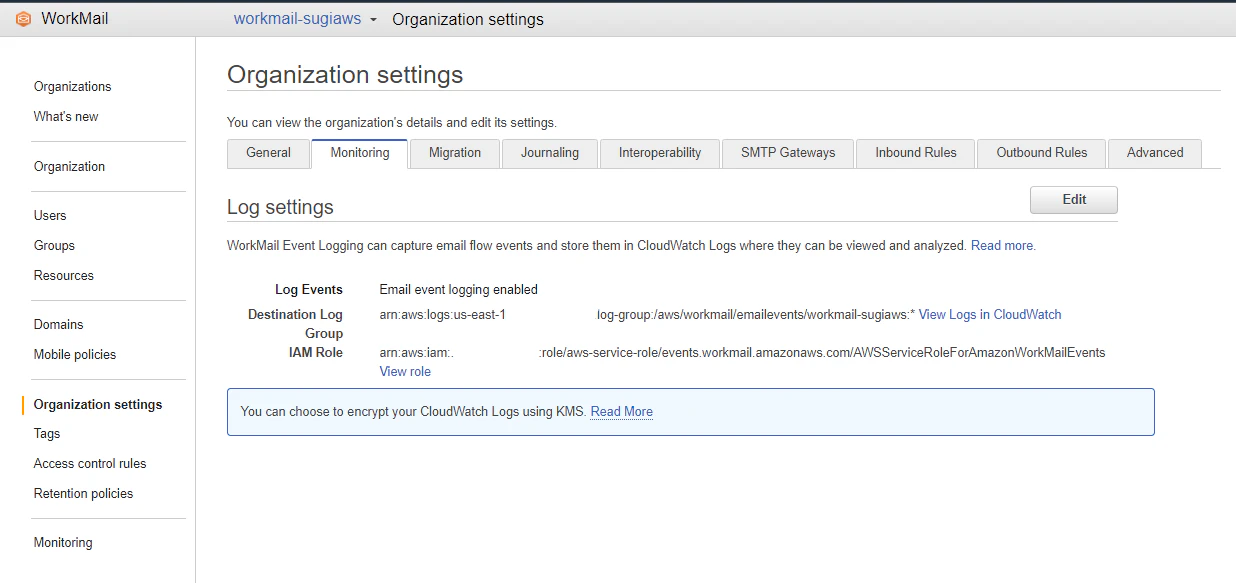
Task: Switch to the Advanced tab
Action: click(1155, 153)
